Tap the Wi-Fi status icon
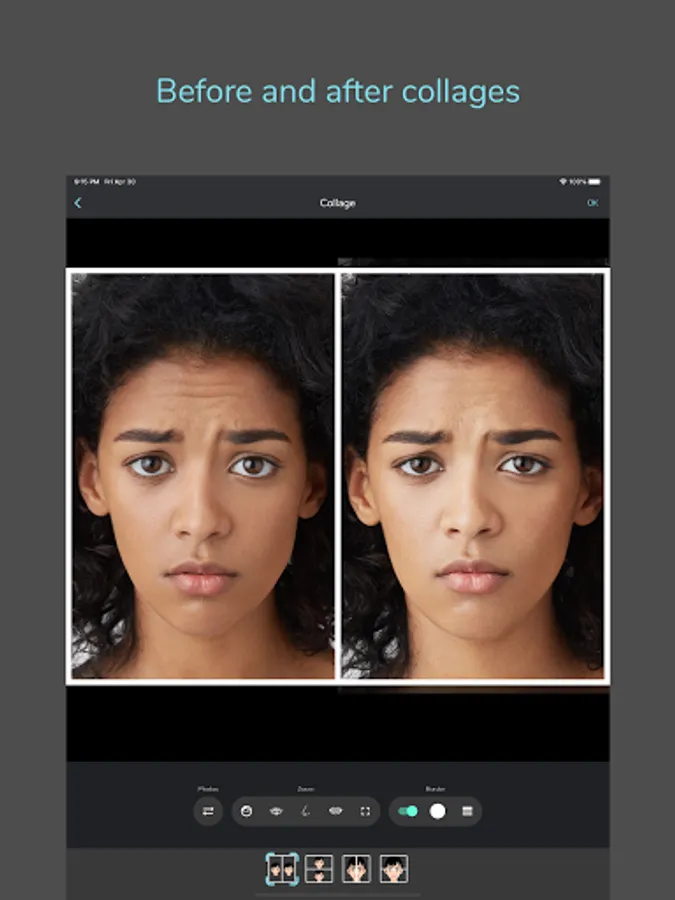 coord(563,182)
